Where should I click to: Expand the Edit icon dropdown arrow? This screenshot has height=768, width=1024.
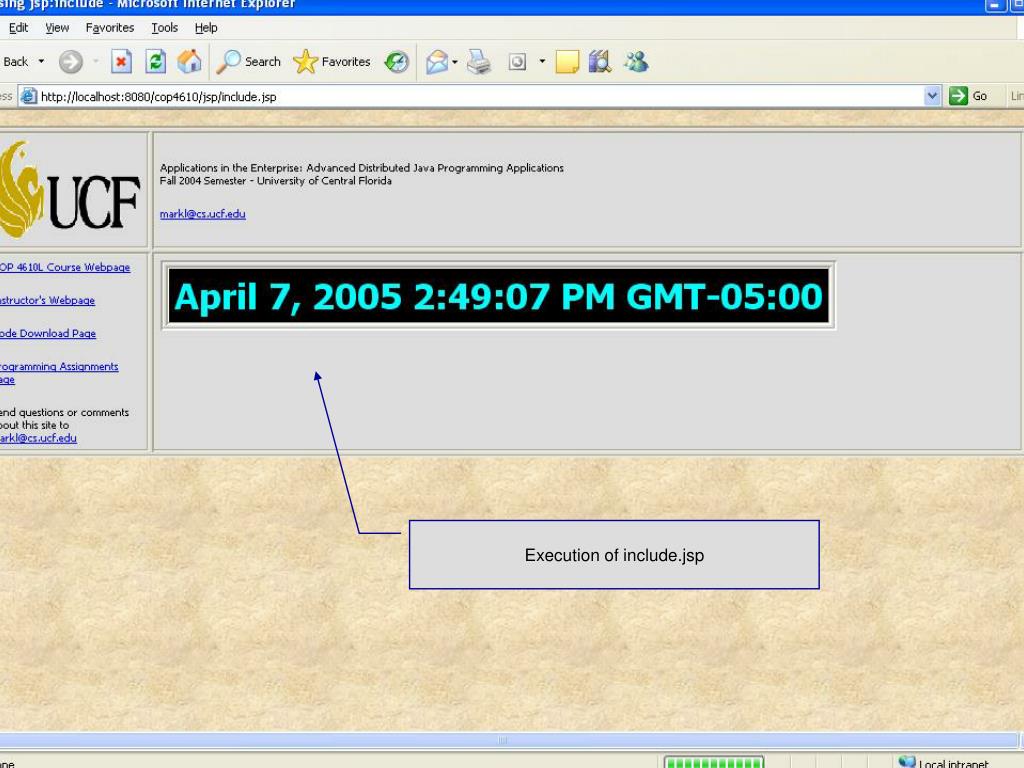[542, 62]
